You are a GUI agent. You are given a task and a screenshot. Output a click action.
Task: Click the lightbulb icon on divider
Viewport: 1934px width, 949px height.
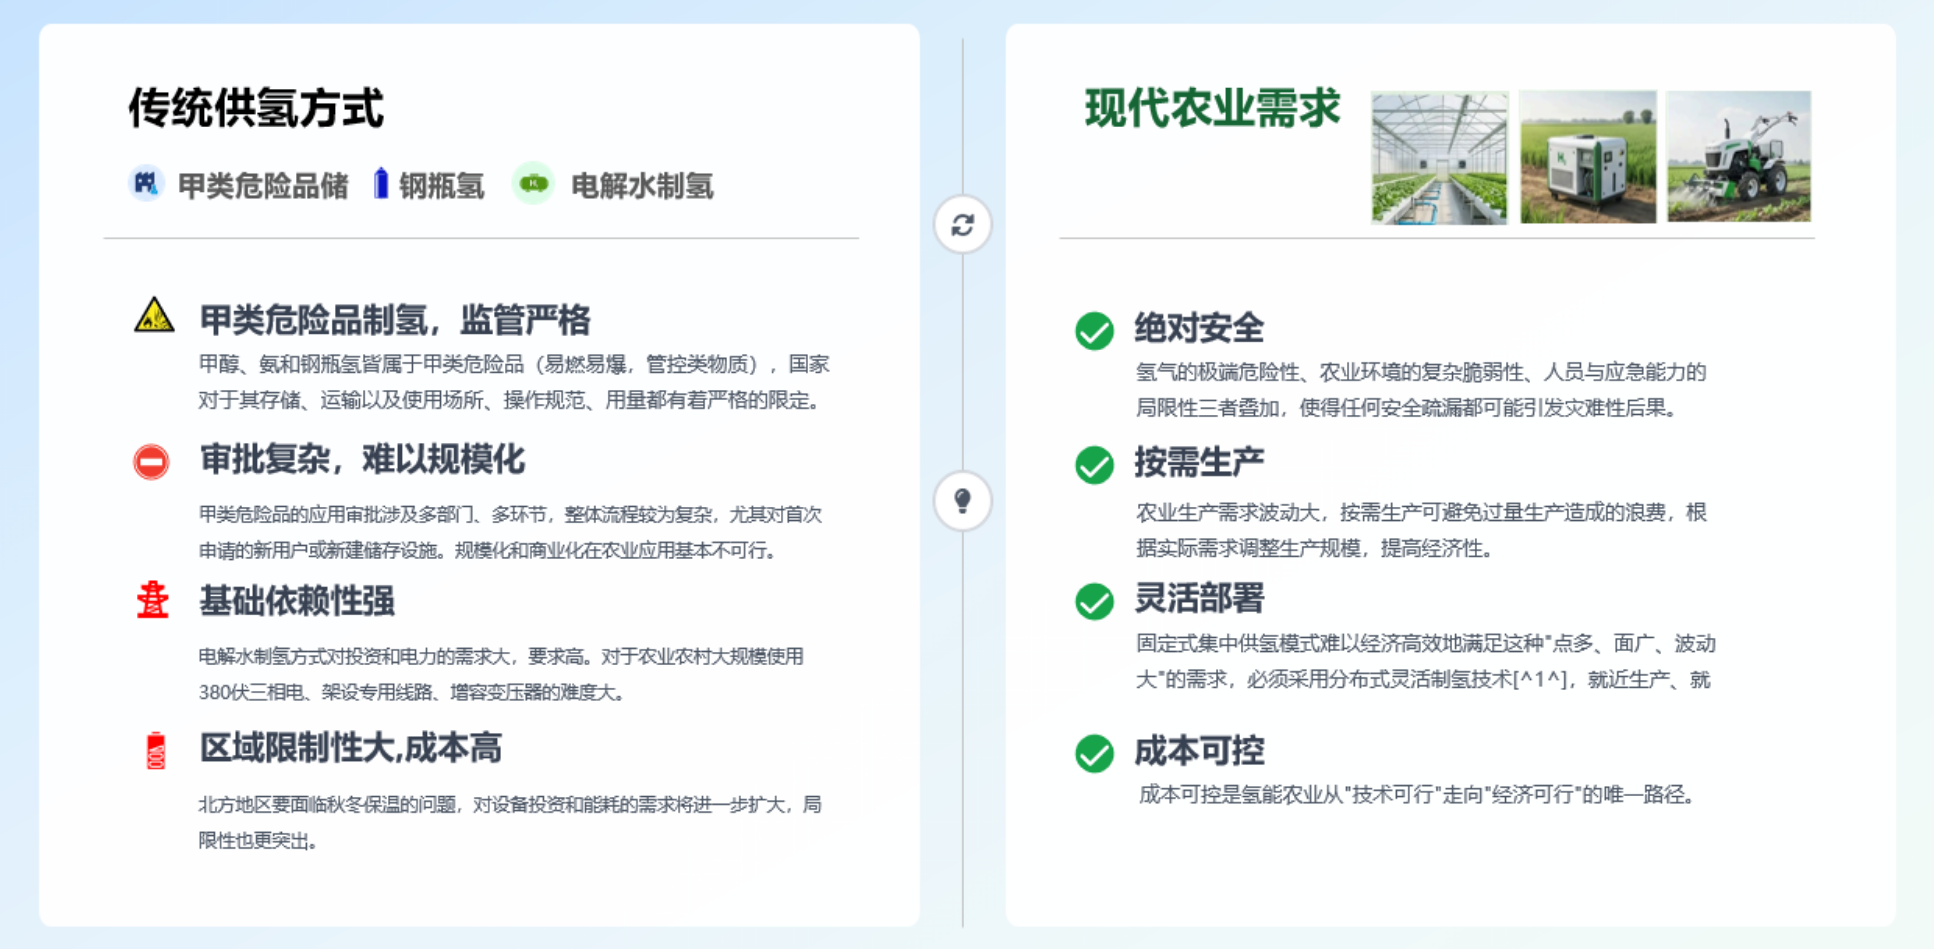pyautogui.click(x=962, y=500)
